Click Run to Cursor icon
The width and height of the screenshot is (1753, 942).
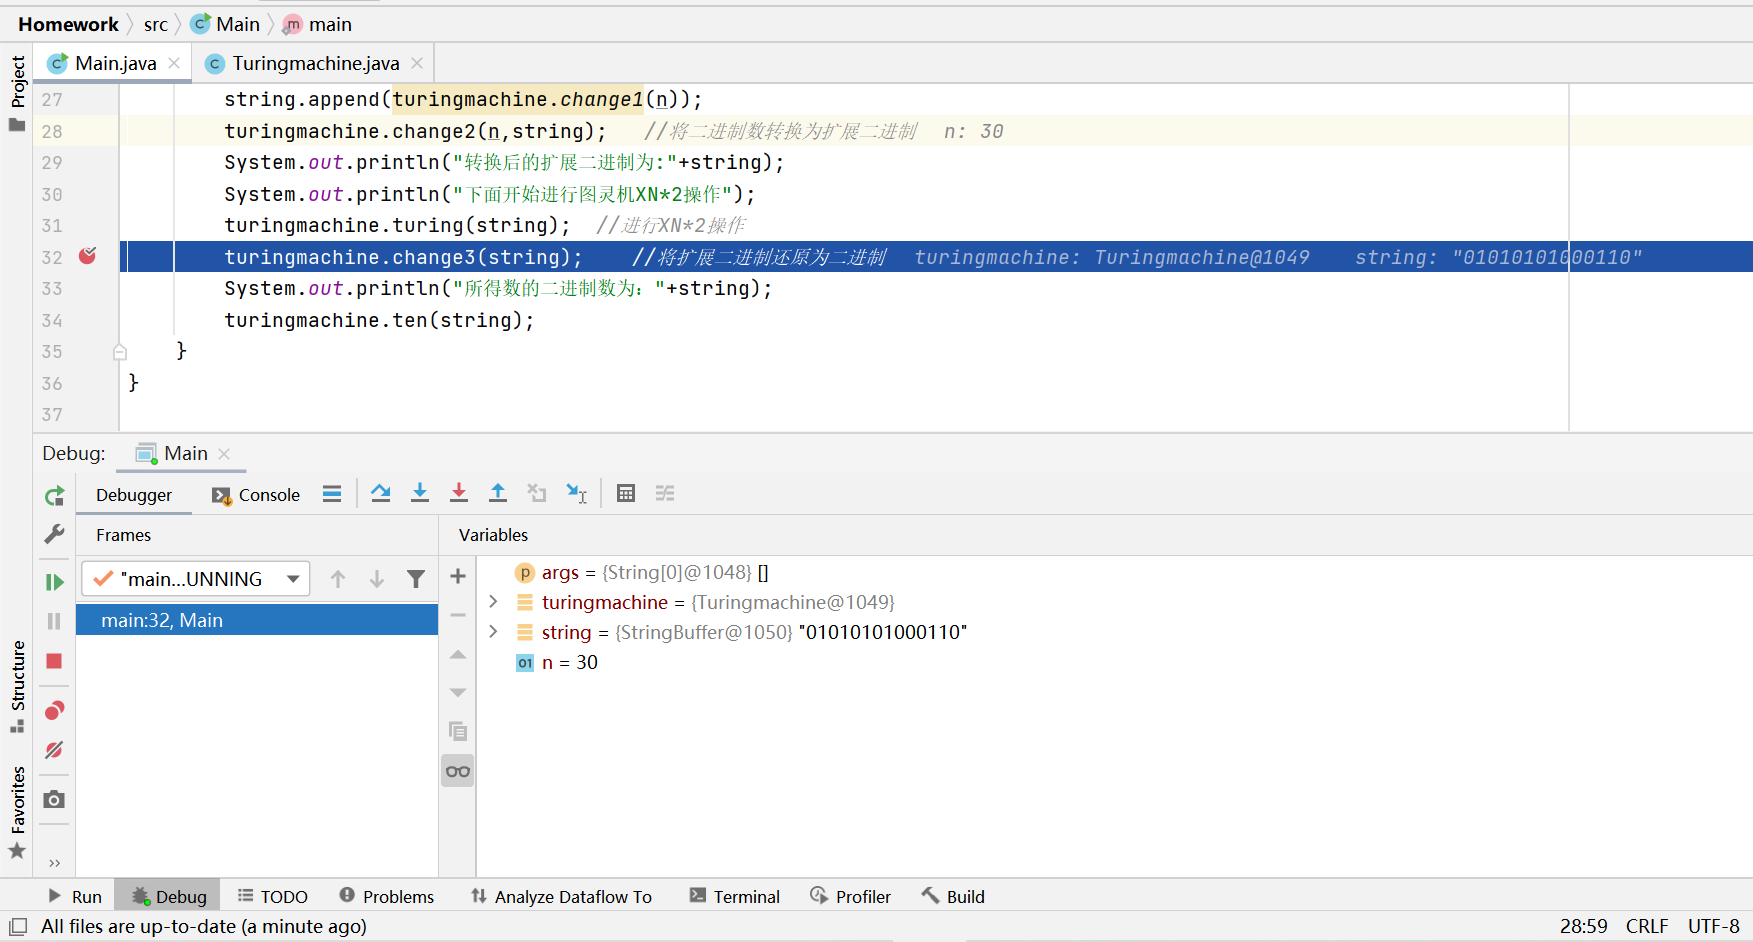coord(577,493)
